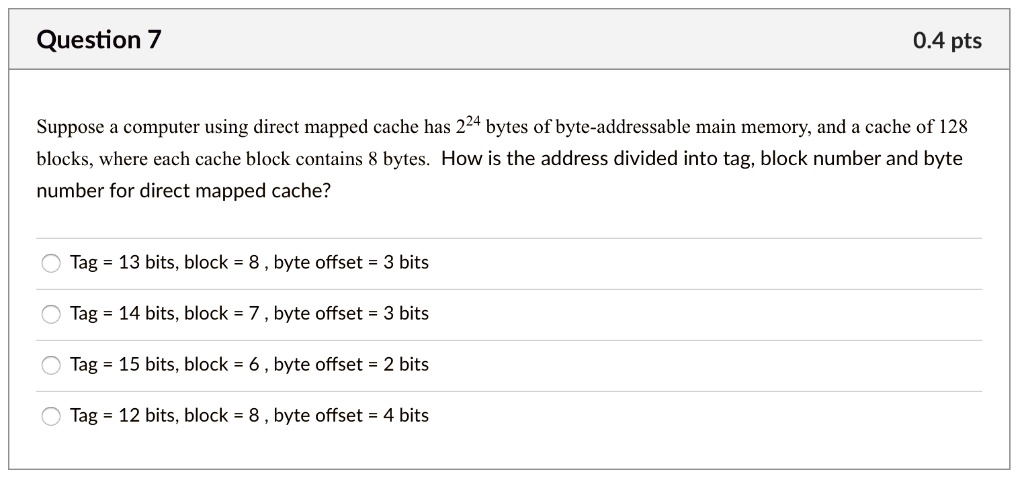The width and height of the screenshot is (1024, 478).
Task: Click 'byte offset = 4 bits' in the last answer
Action: [351, 415]
